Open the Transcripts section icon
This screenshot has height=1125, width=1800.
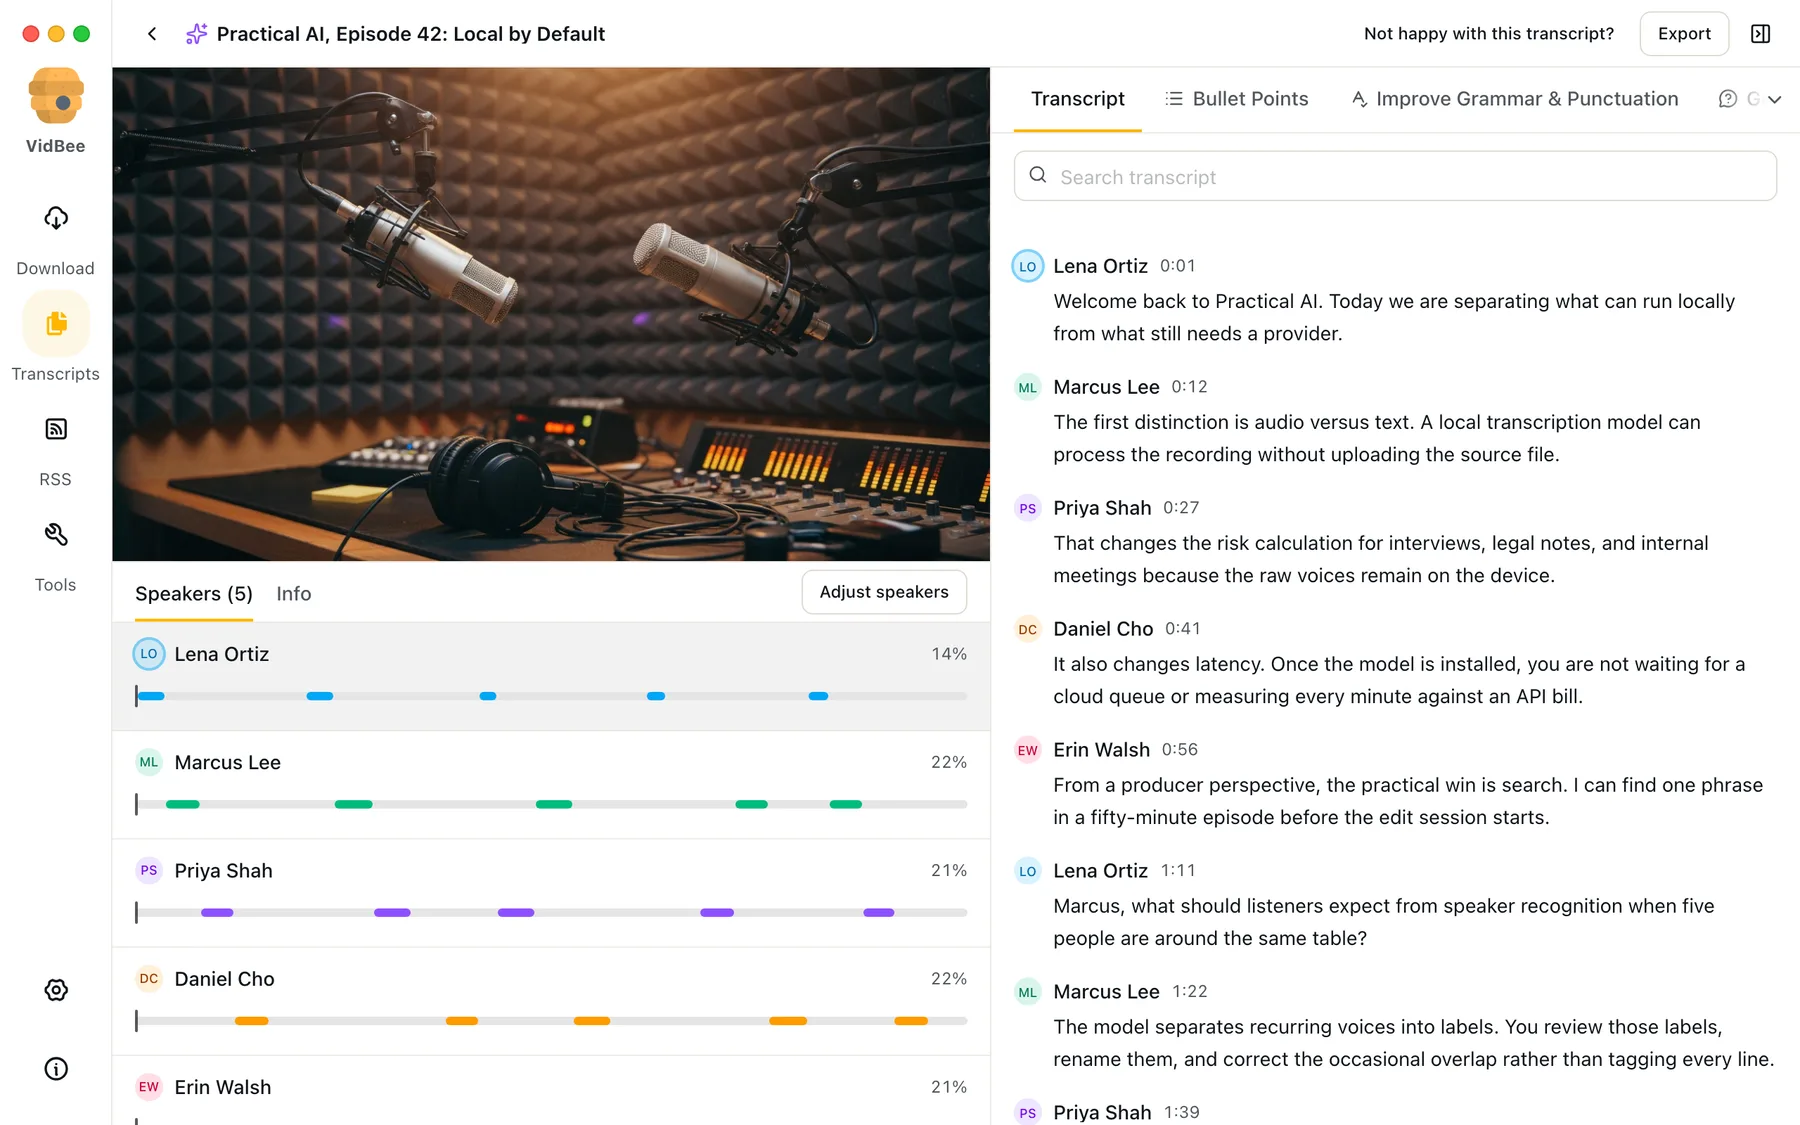pyautogui.click(x=56, y=324)
